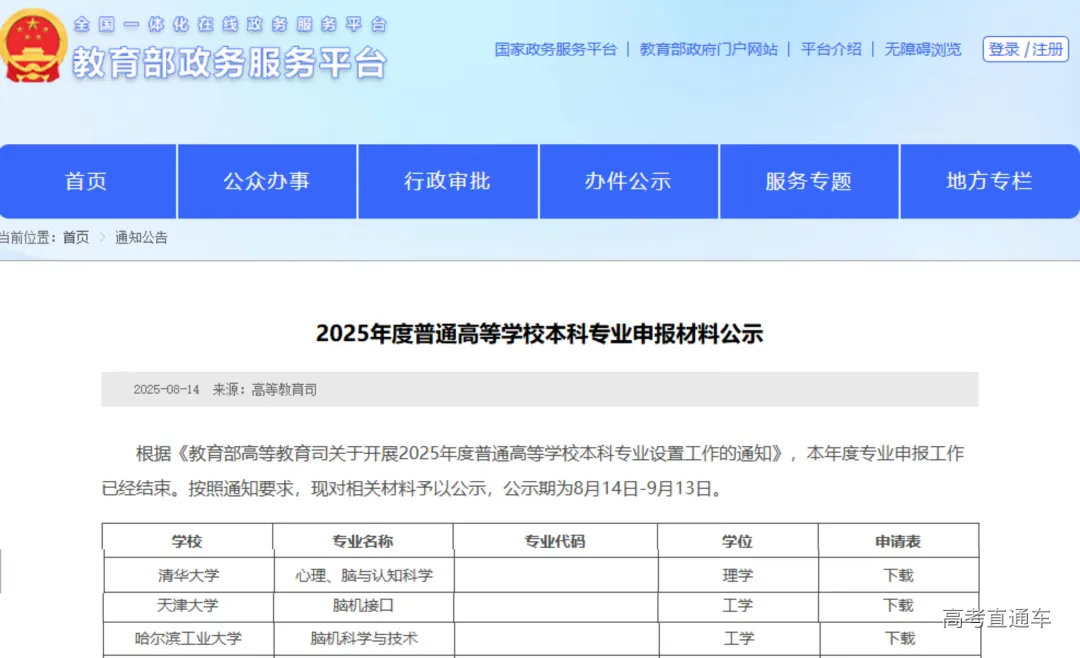1080x658 pixels.
Task: Click the national emblem logo
Action: 35,44
